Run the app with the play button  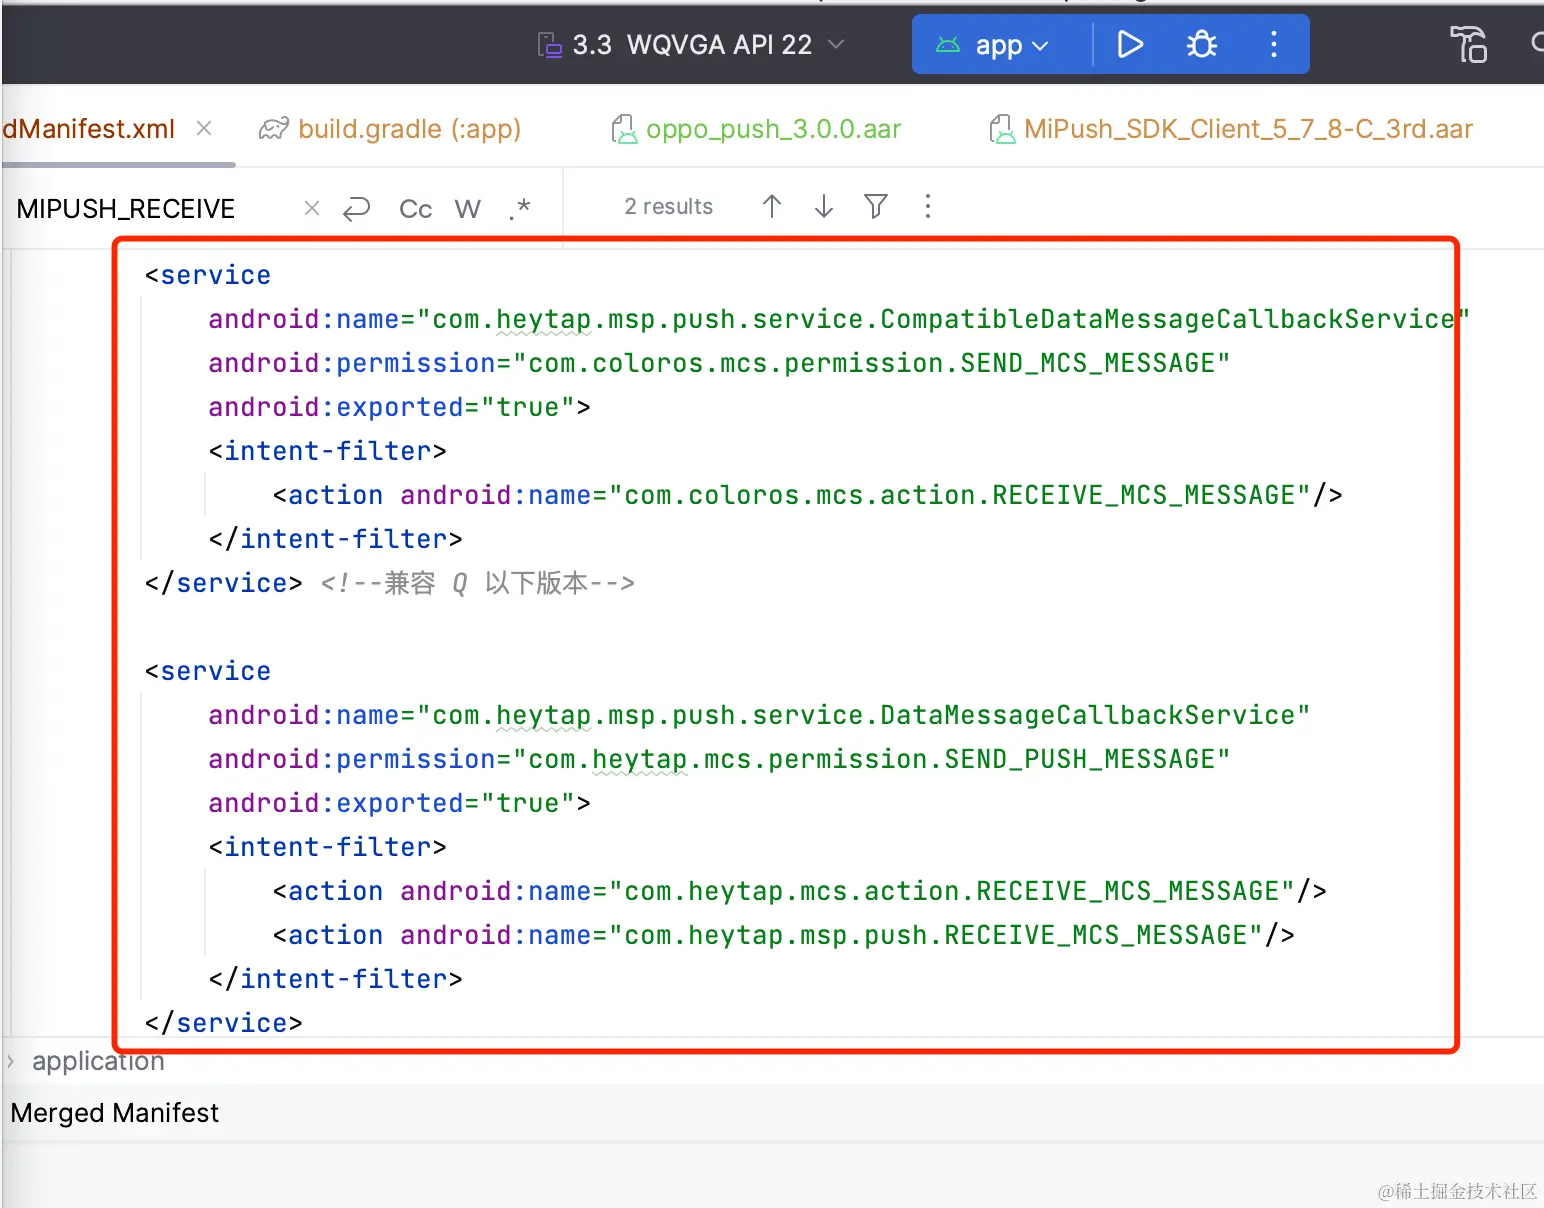1130,45
